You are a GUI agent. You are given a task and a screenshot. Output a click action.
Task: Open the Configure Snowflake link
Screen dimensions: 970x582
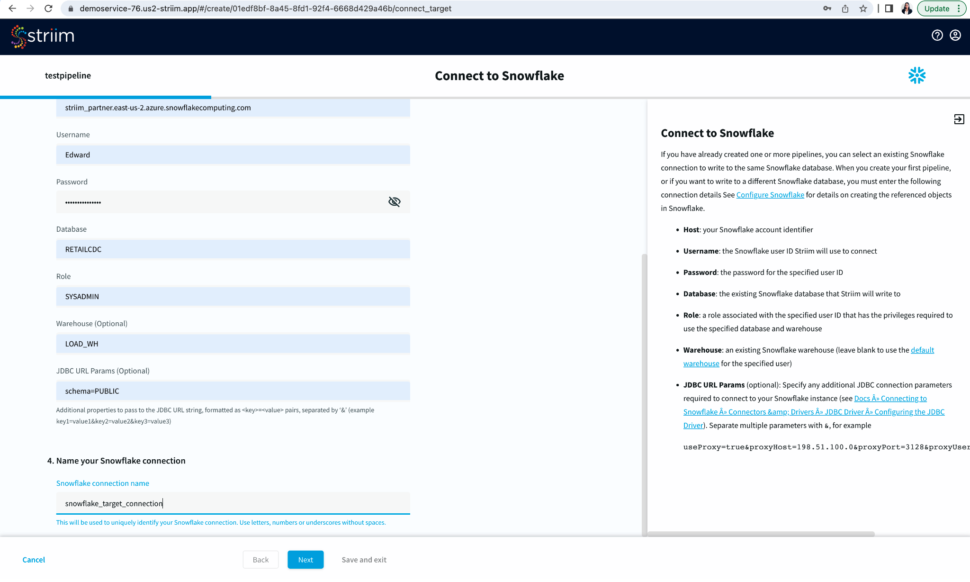[770, 195]
